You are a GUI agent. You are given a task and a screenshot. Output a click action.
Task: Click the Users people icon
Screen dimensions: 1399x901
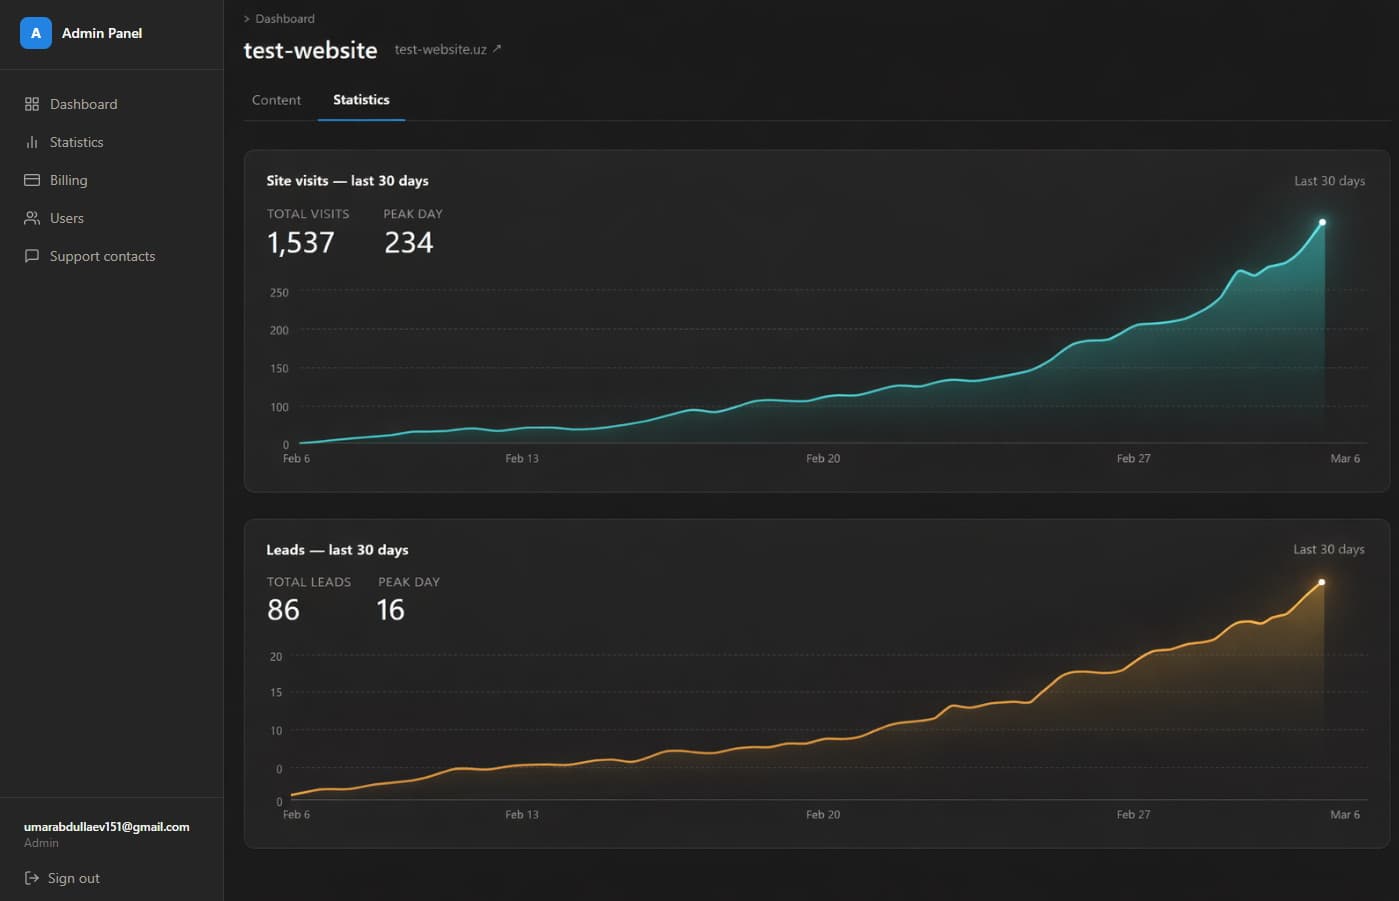[32, 218]
